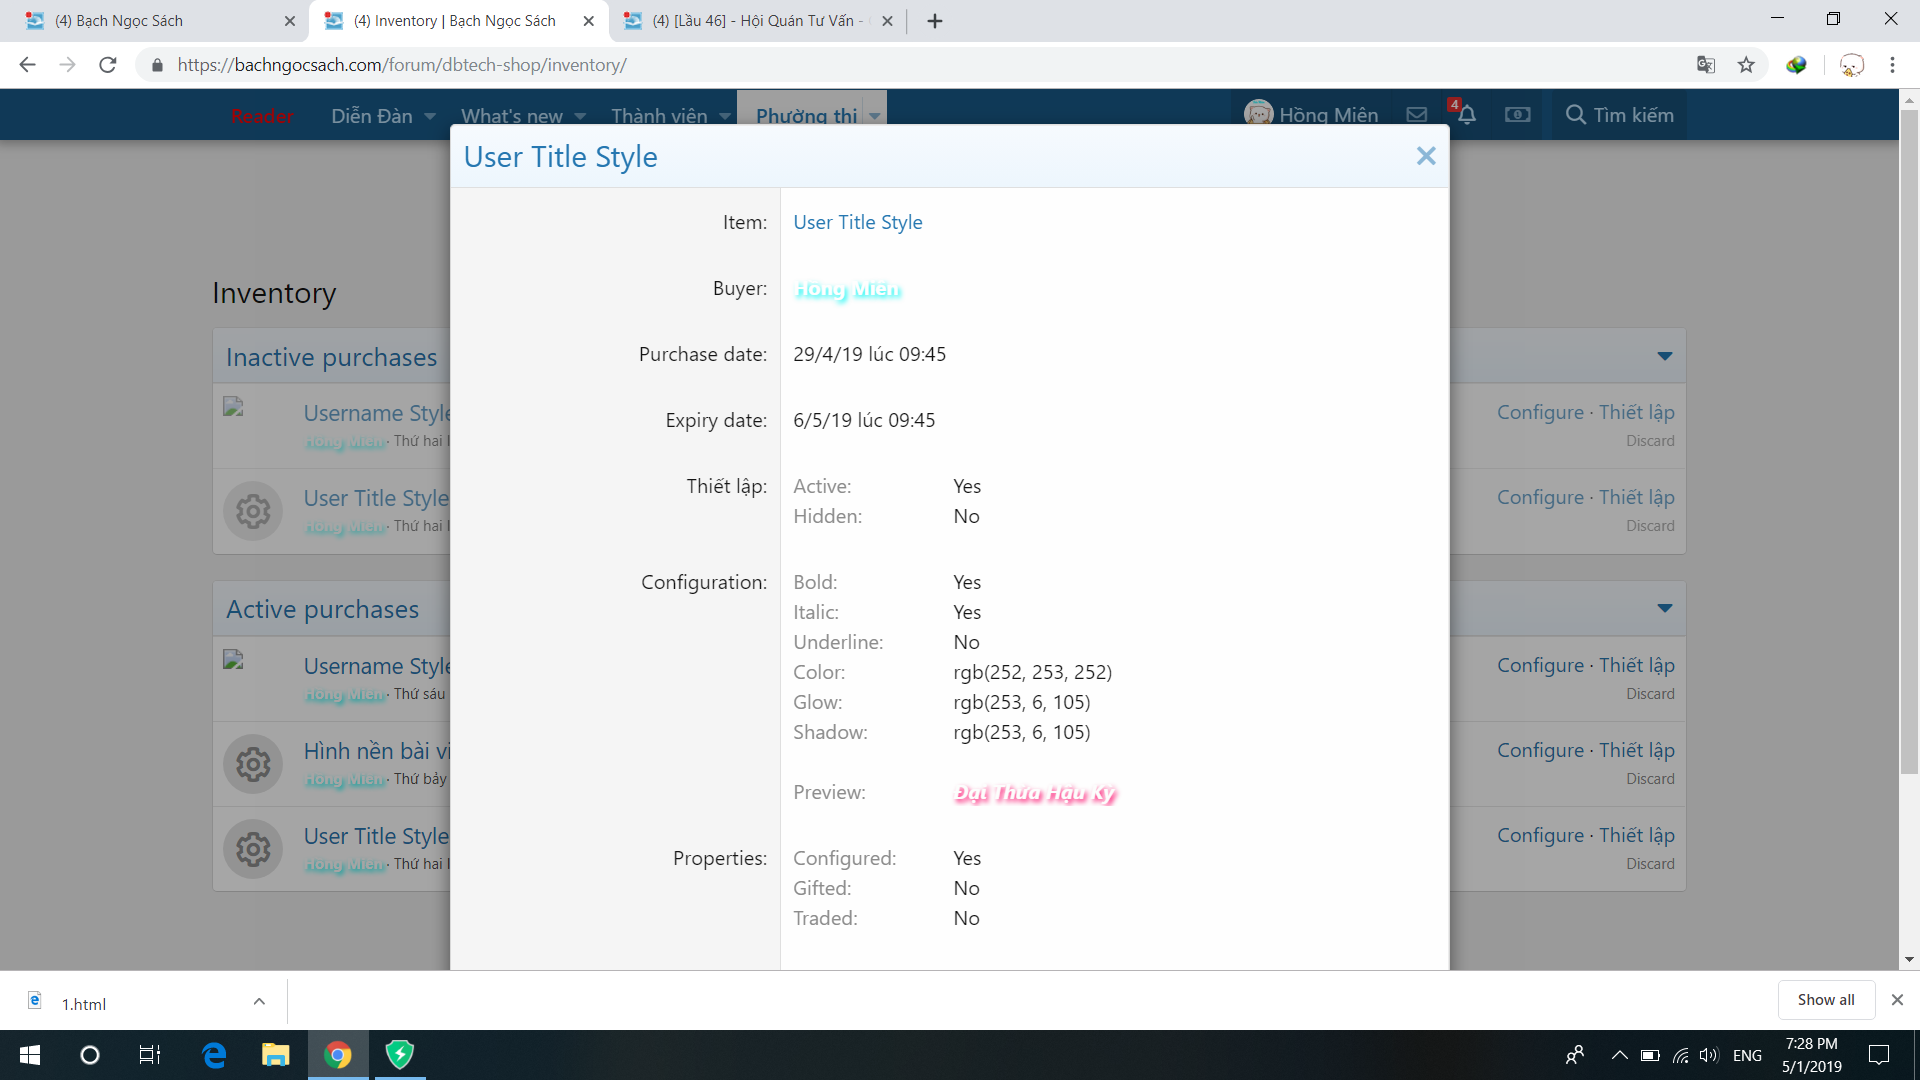Click Show all downloads button

[1825, 1000]
